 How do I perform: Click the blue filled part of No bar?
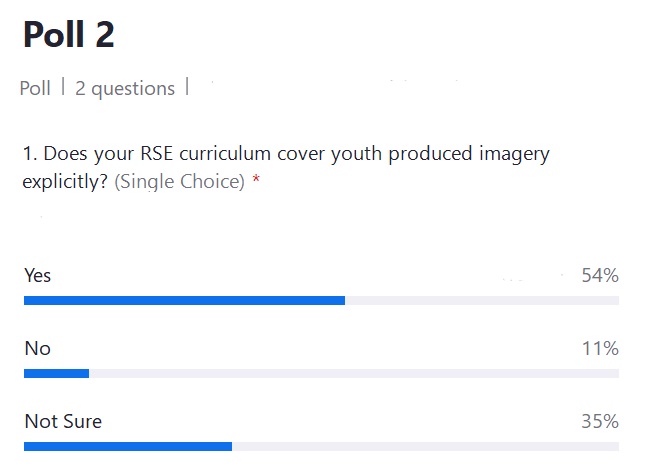click(56, 374)
